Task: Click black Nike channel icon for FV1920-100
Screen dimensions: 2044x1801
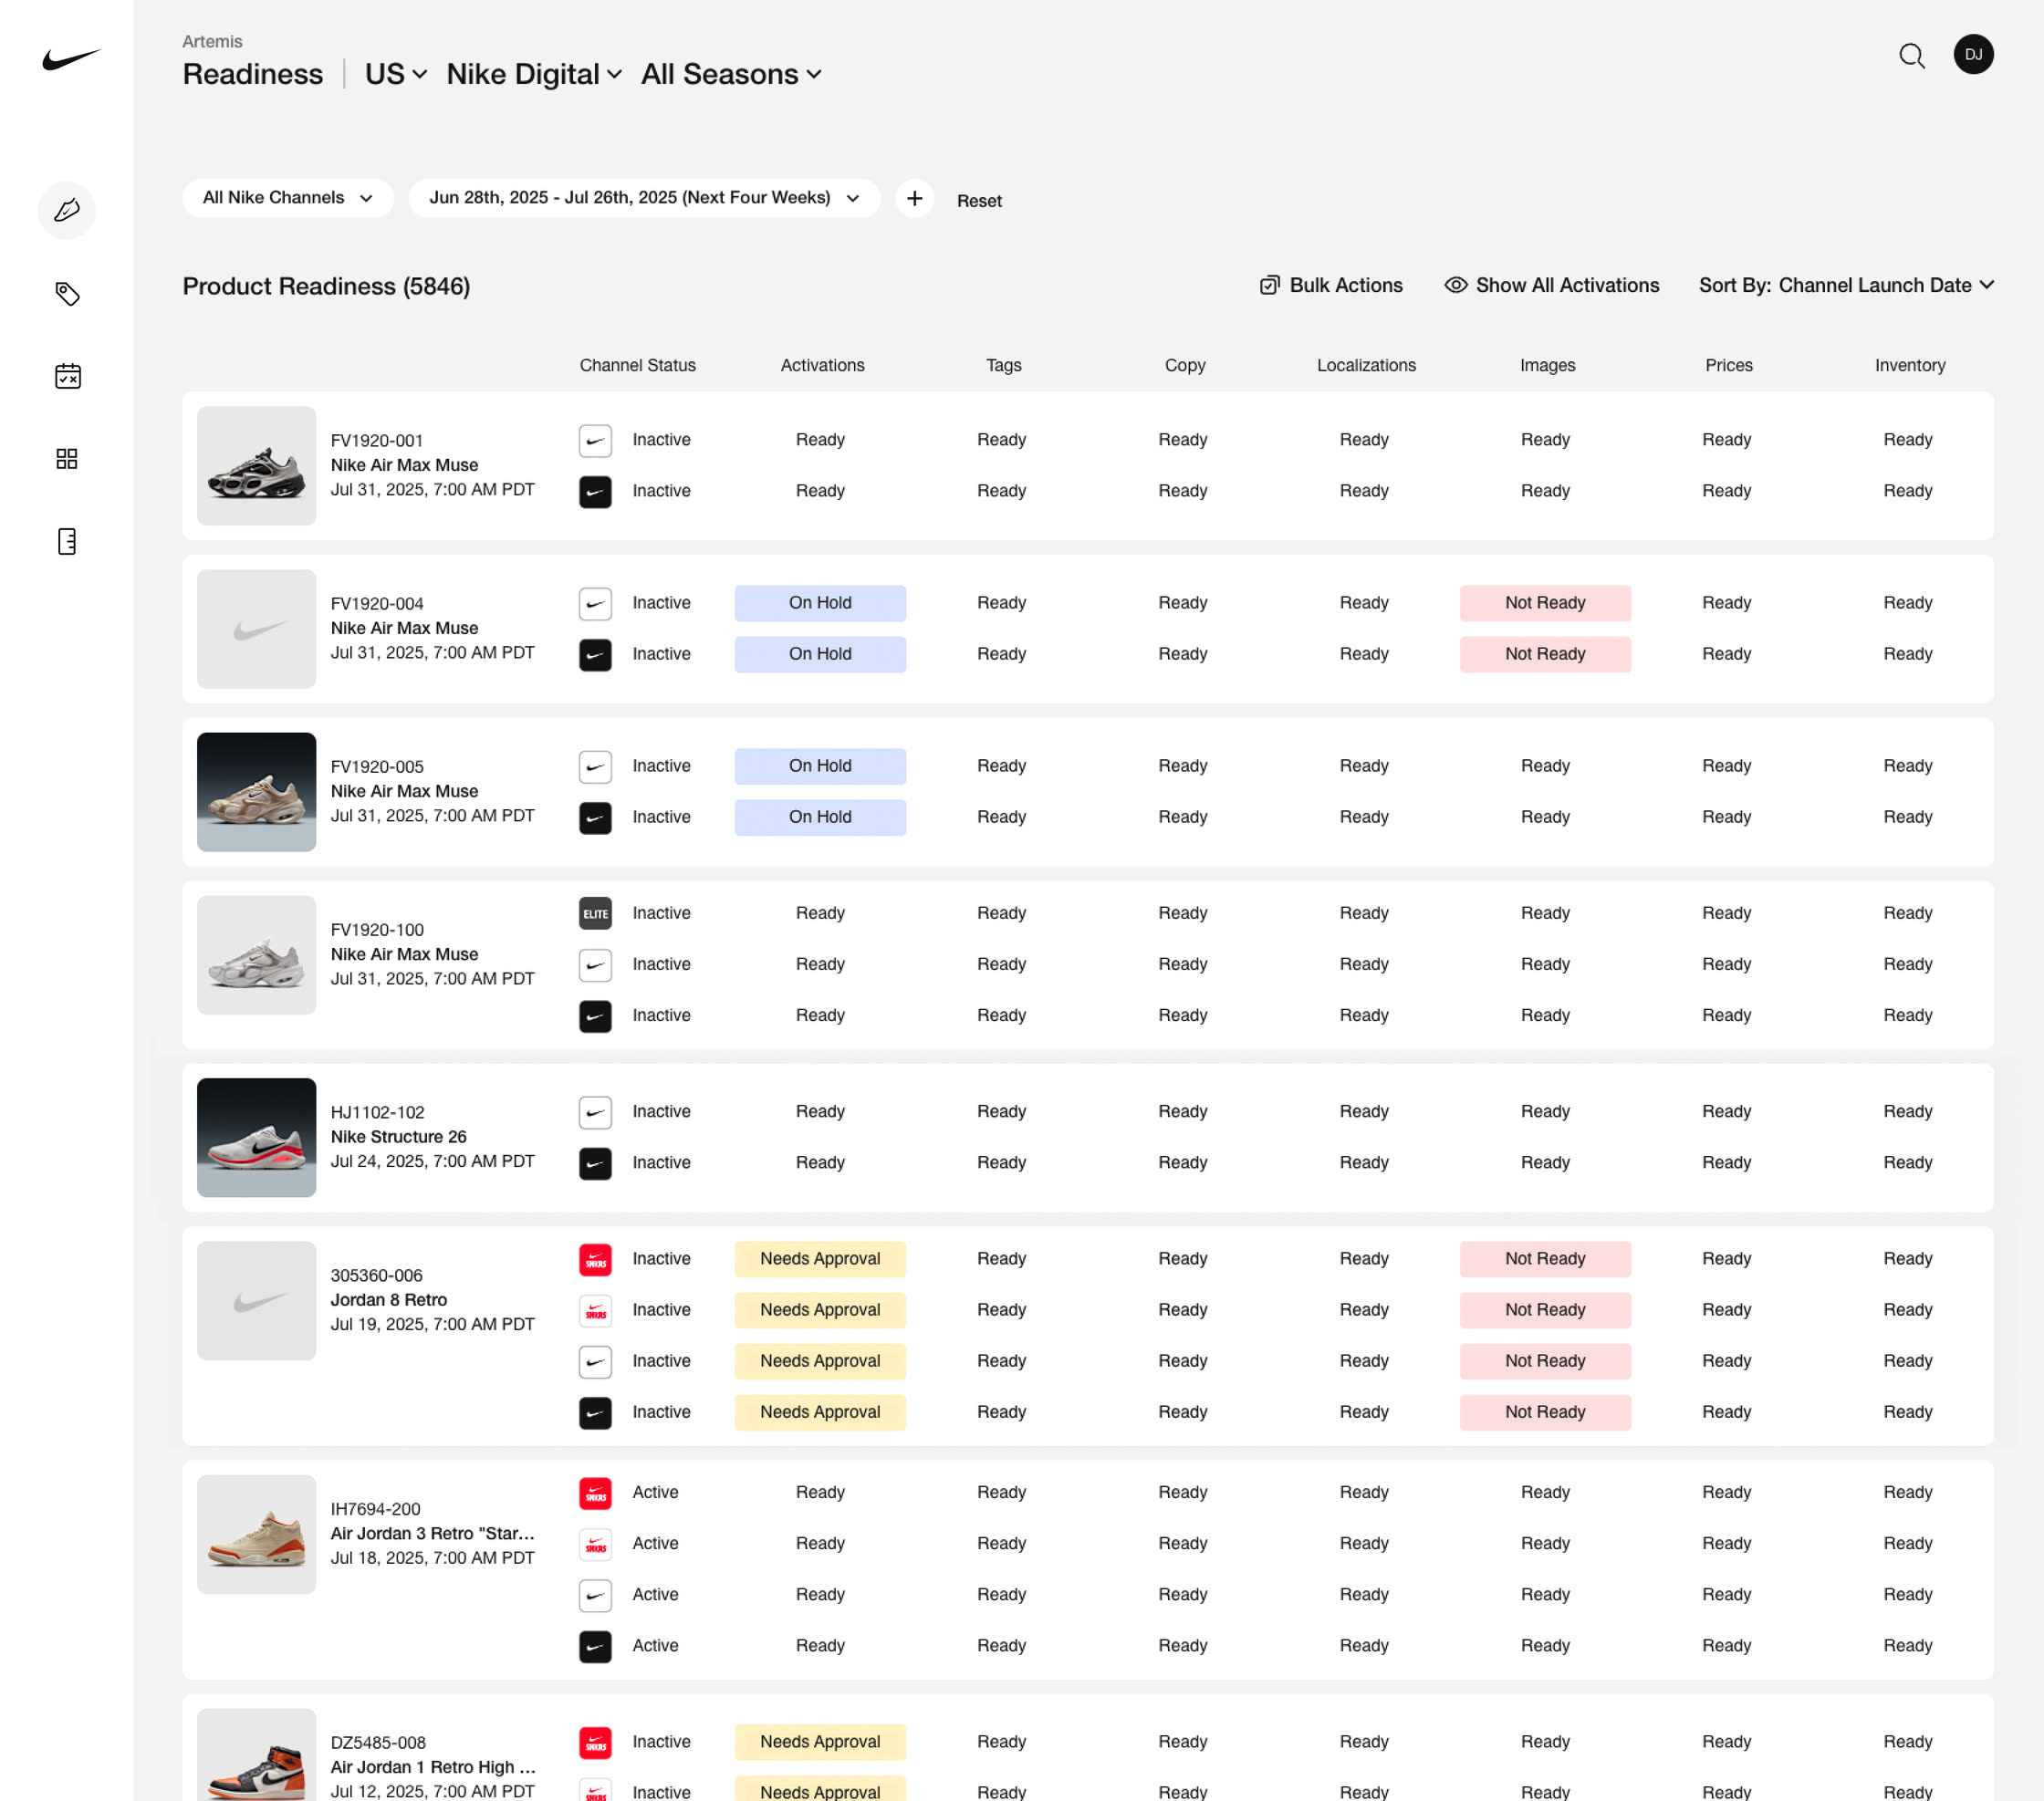Action: pos(595,1016)
